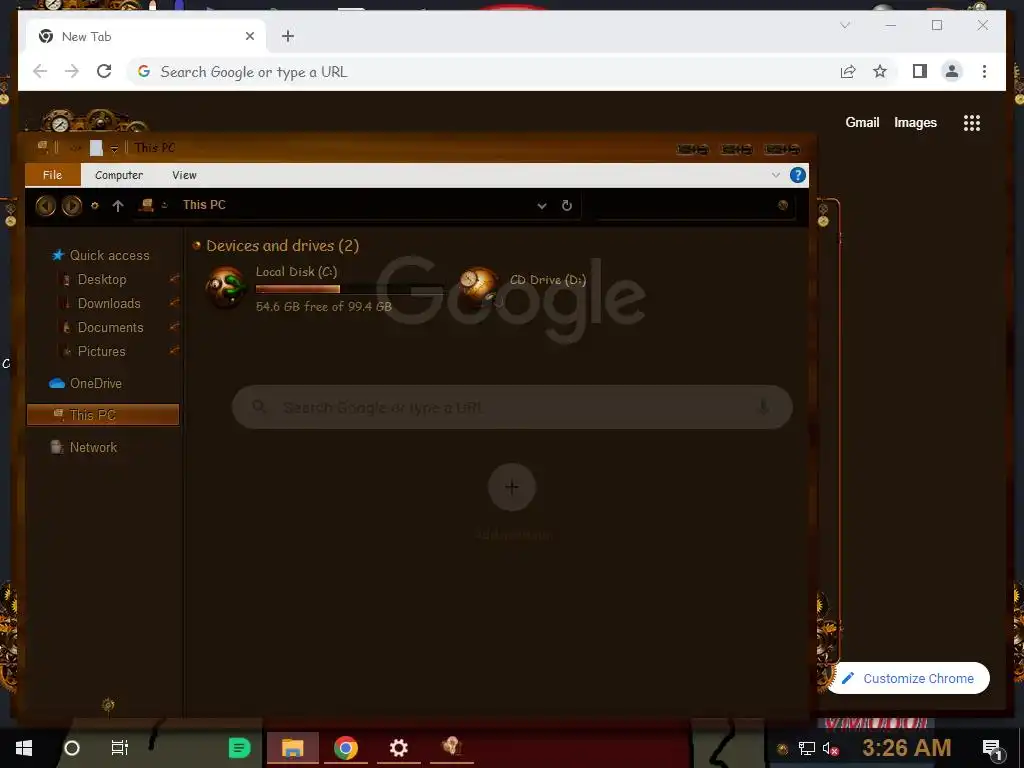Viewport: 1024px width, 768px height.
Task: Open the View ribbon tab
Action: click(184, 175)
